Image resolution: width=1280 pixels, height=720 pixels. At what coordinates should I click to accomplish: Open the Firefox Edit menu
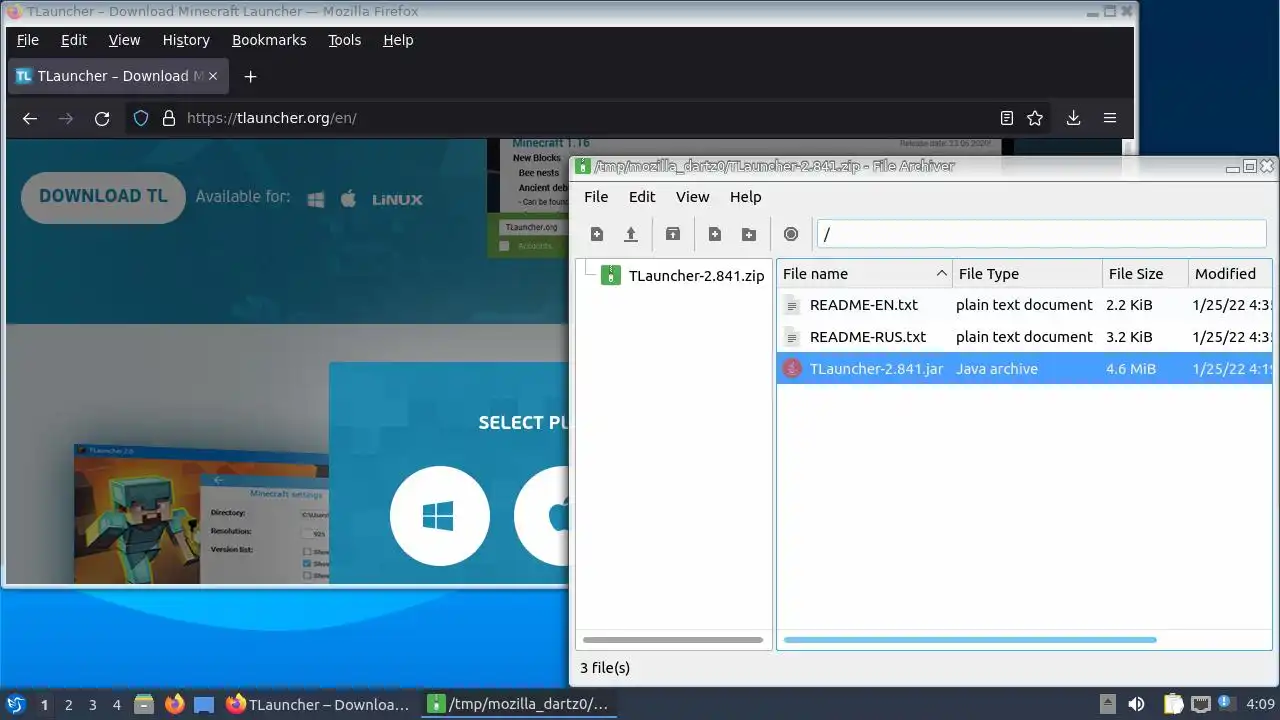click(74, 40)
